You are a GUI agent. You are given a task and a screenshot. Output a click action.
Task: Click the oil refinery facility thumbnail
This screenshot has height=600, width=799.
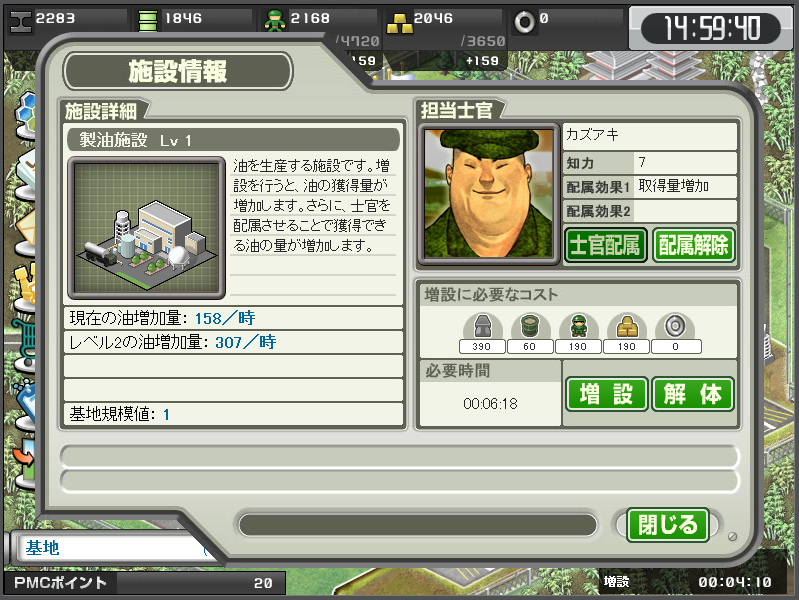click(147, 228)
